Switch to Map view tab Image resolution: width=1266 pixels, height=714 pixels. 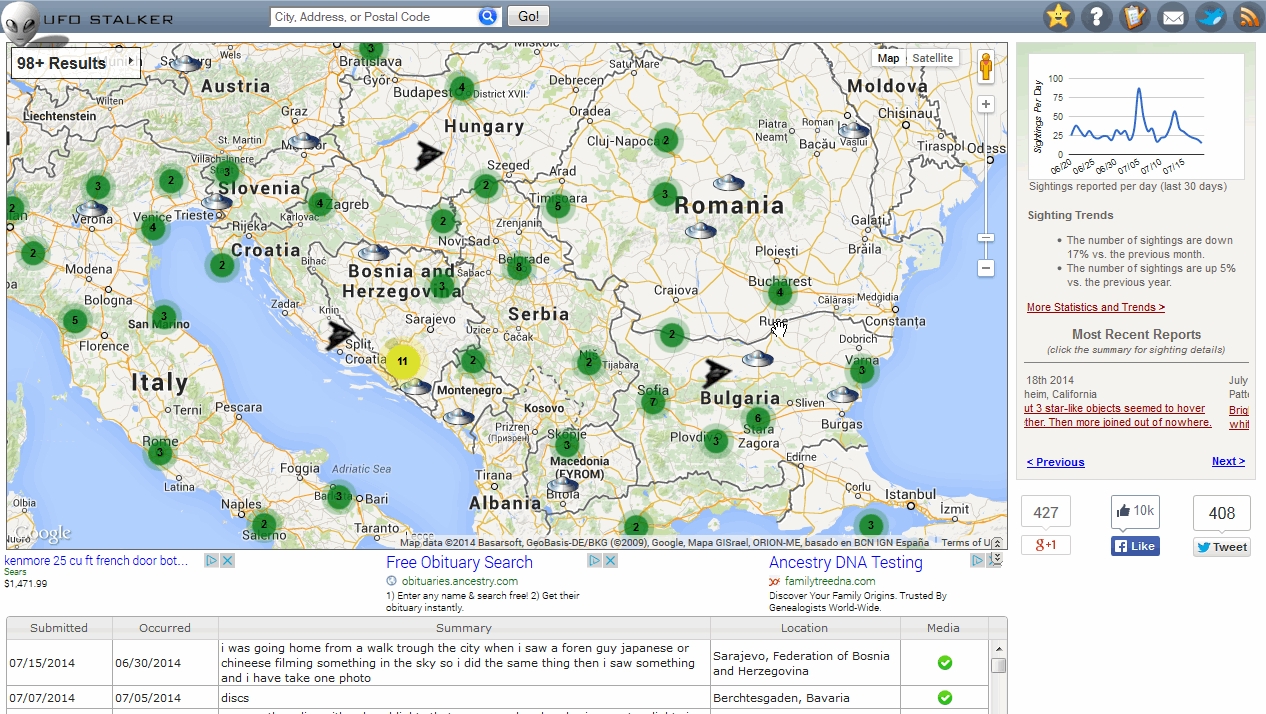click(888, 58)
